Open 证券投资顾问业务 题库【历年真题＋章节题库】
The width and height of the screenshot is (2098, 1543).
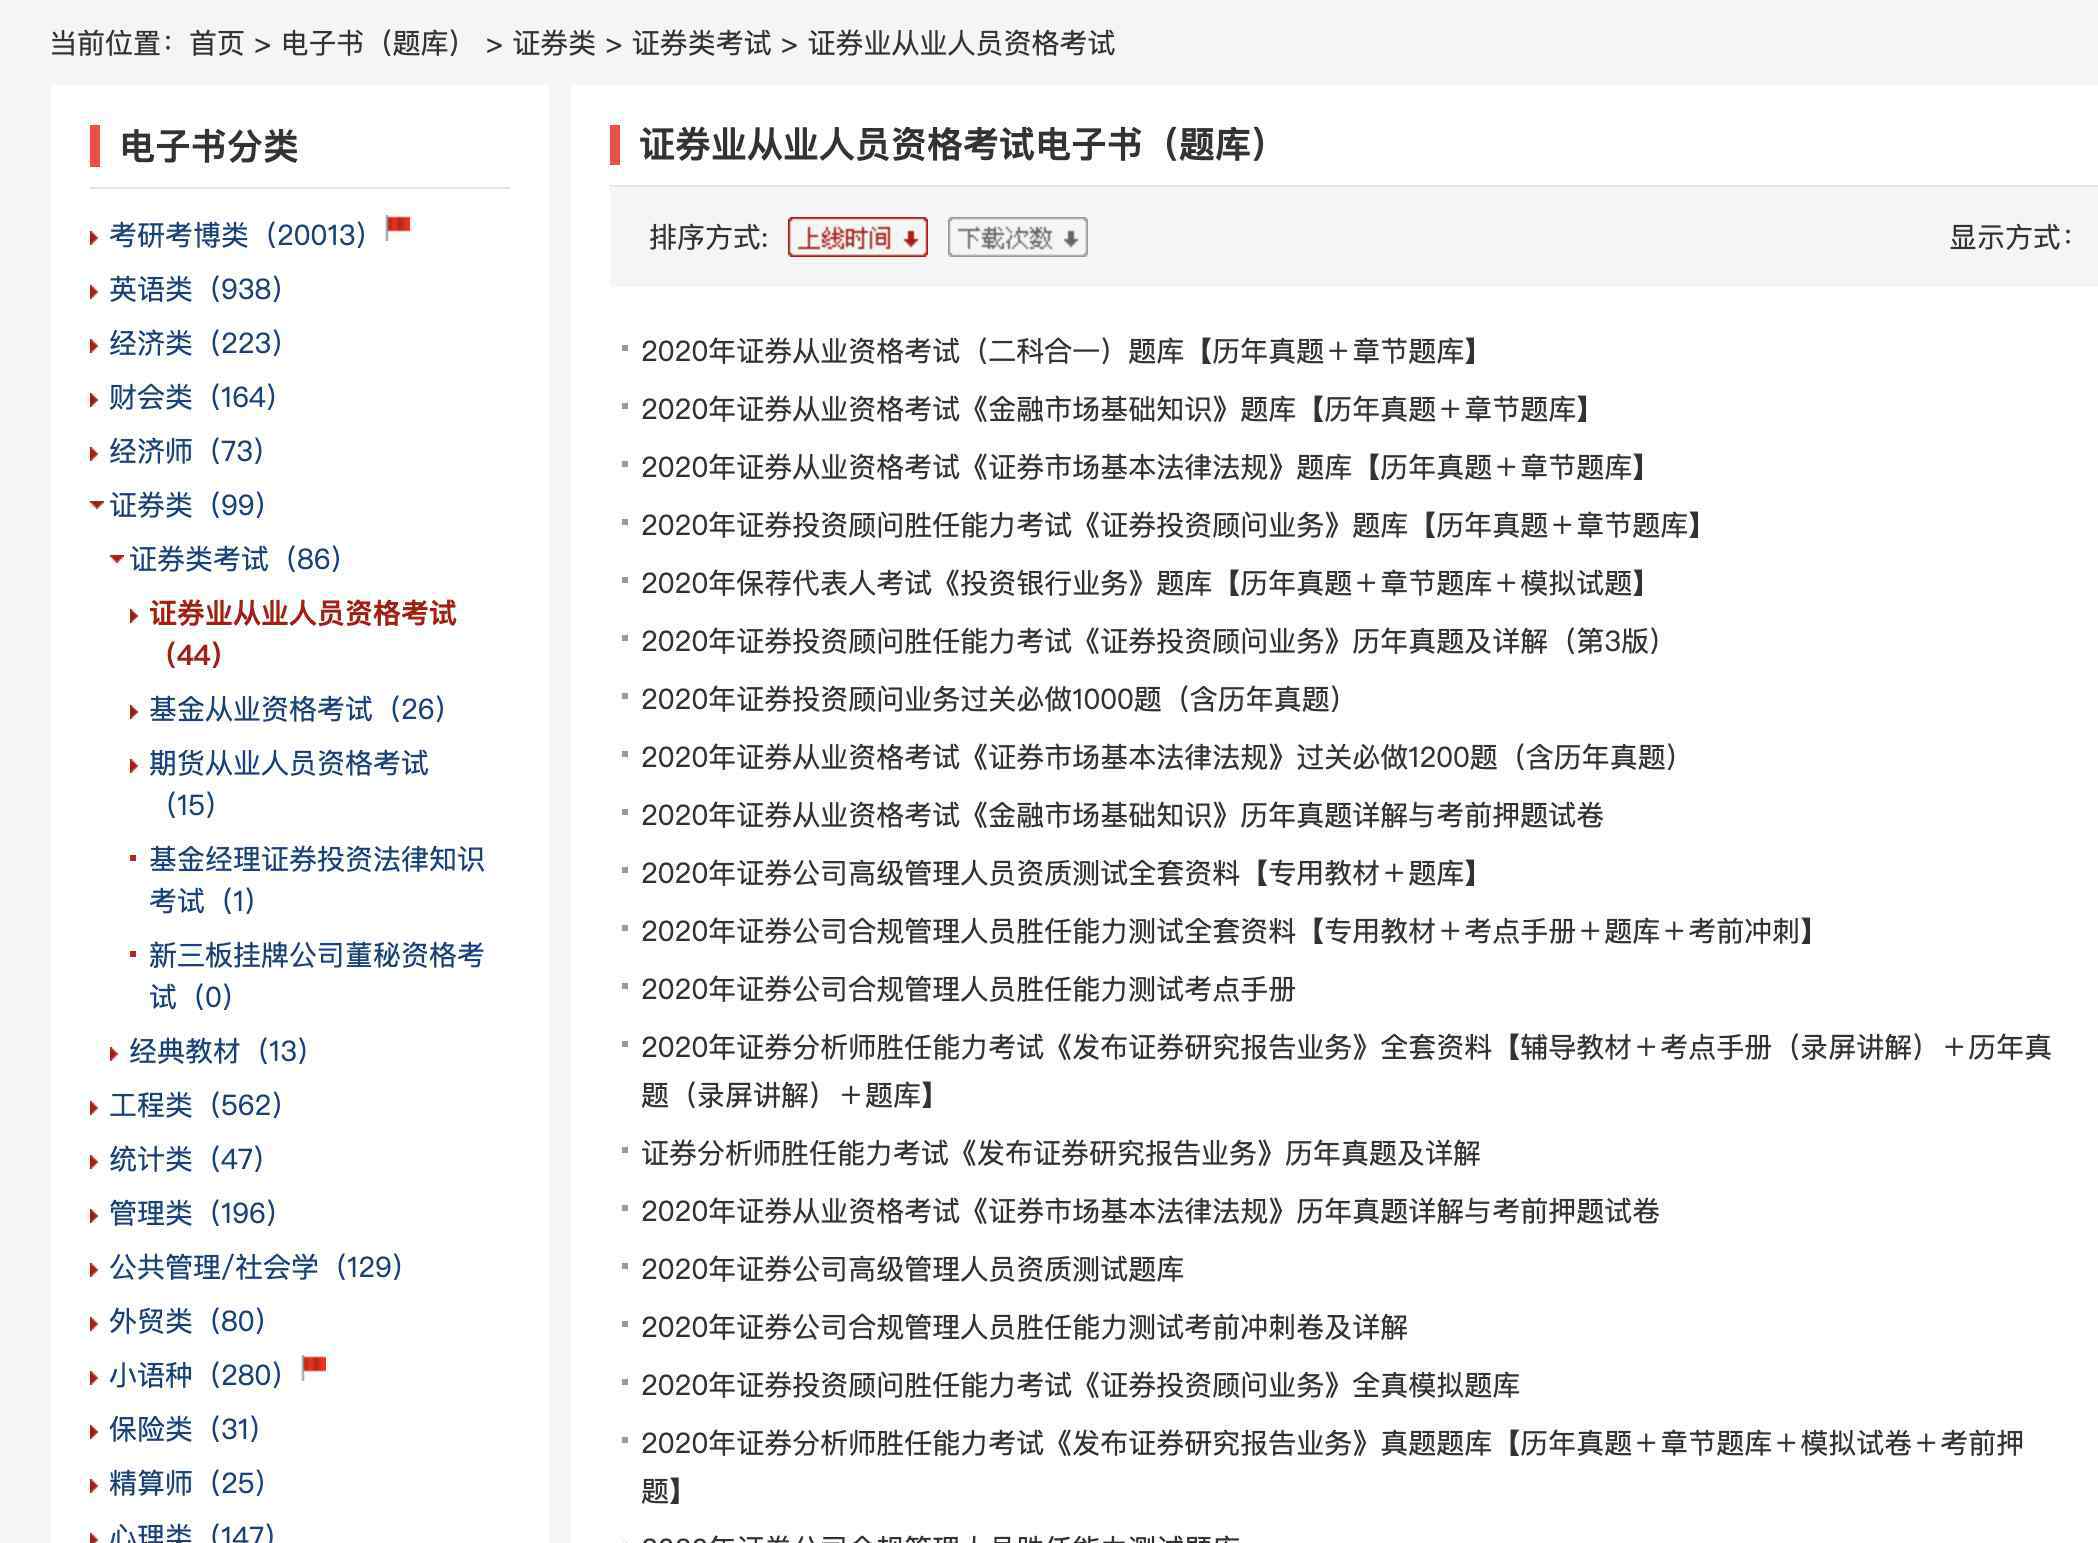(1173, 525)
